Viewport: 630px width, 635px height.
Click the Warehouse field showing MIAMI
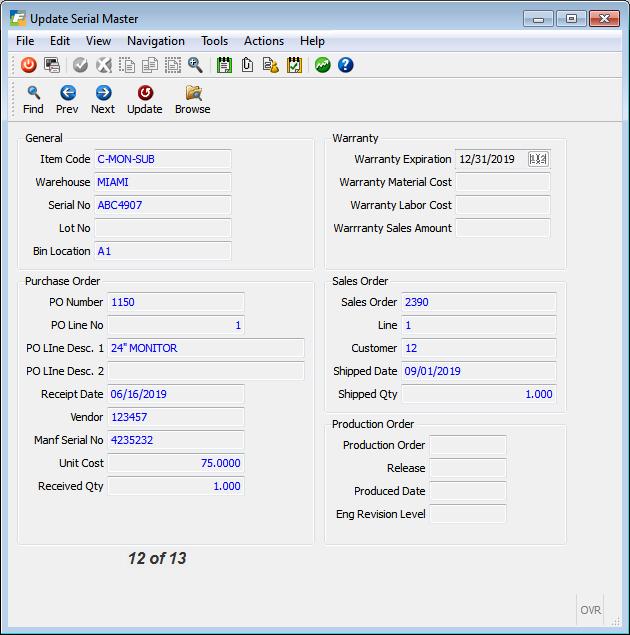pos(163,182)
